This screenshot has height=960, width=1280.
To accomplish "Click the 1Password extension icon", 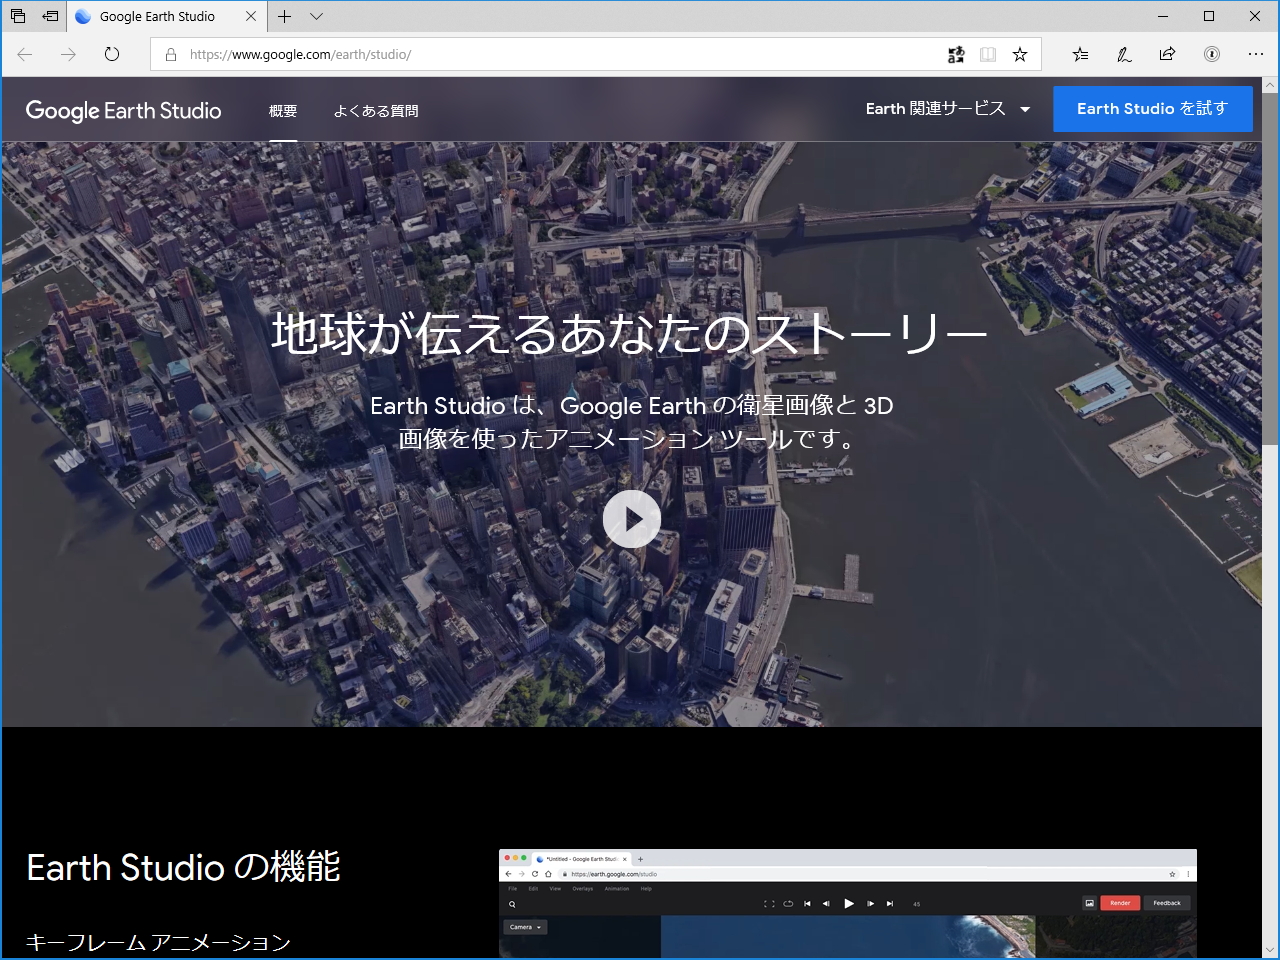I will point(1211,55).
